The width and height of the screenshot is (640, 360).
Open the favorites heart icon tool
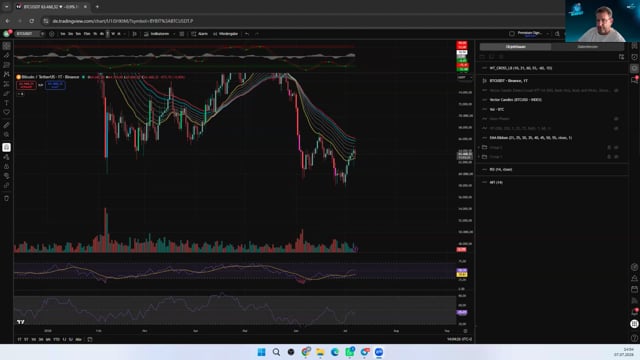(x=7, y=112)
